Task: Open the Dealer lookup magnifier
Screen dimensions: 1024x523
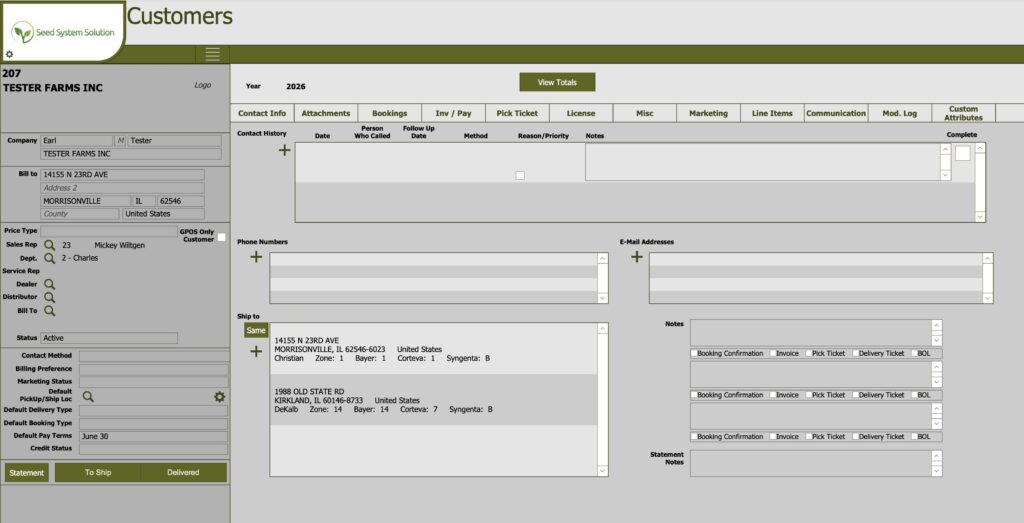Action: pos(49,284)
